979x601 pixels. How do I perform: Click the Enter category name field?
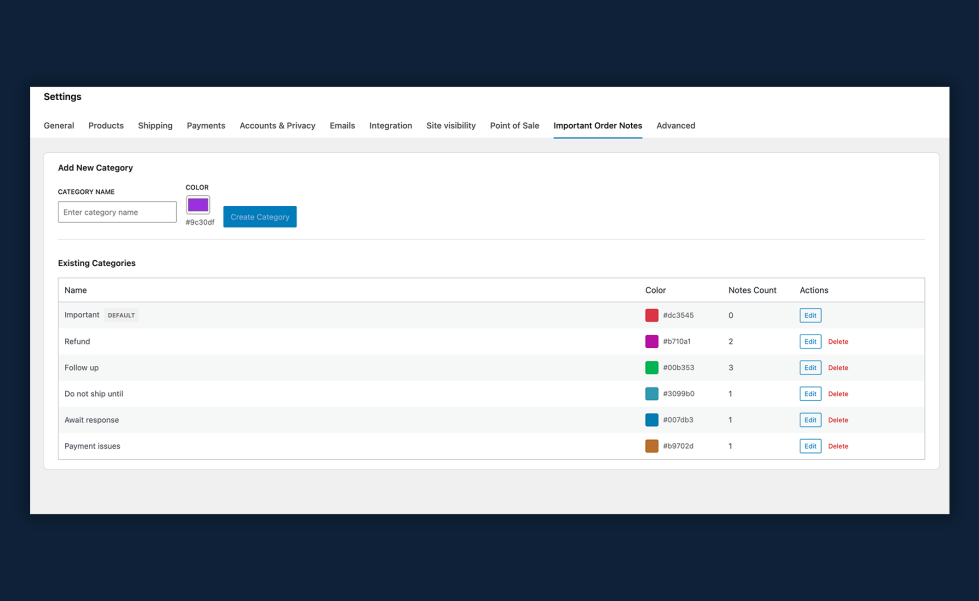pyautogui.click(x=116, y=212)
